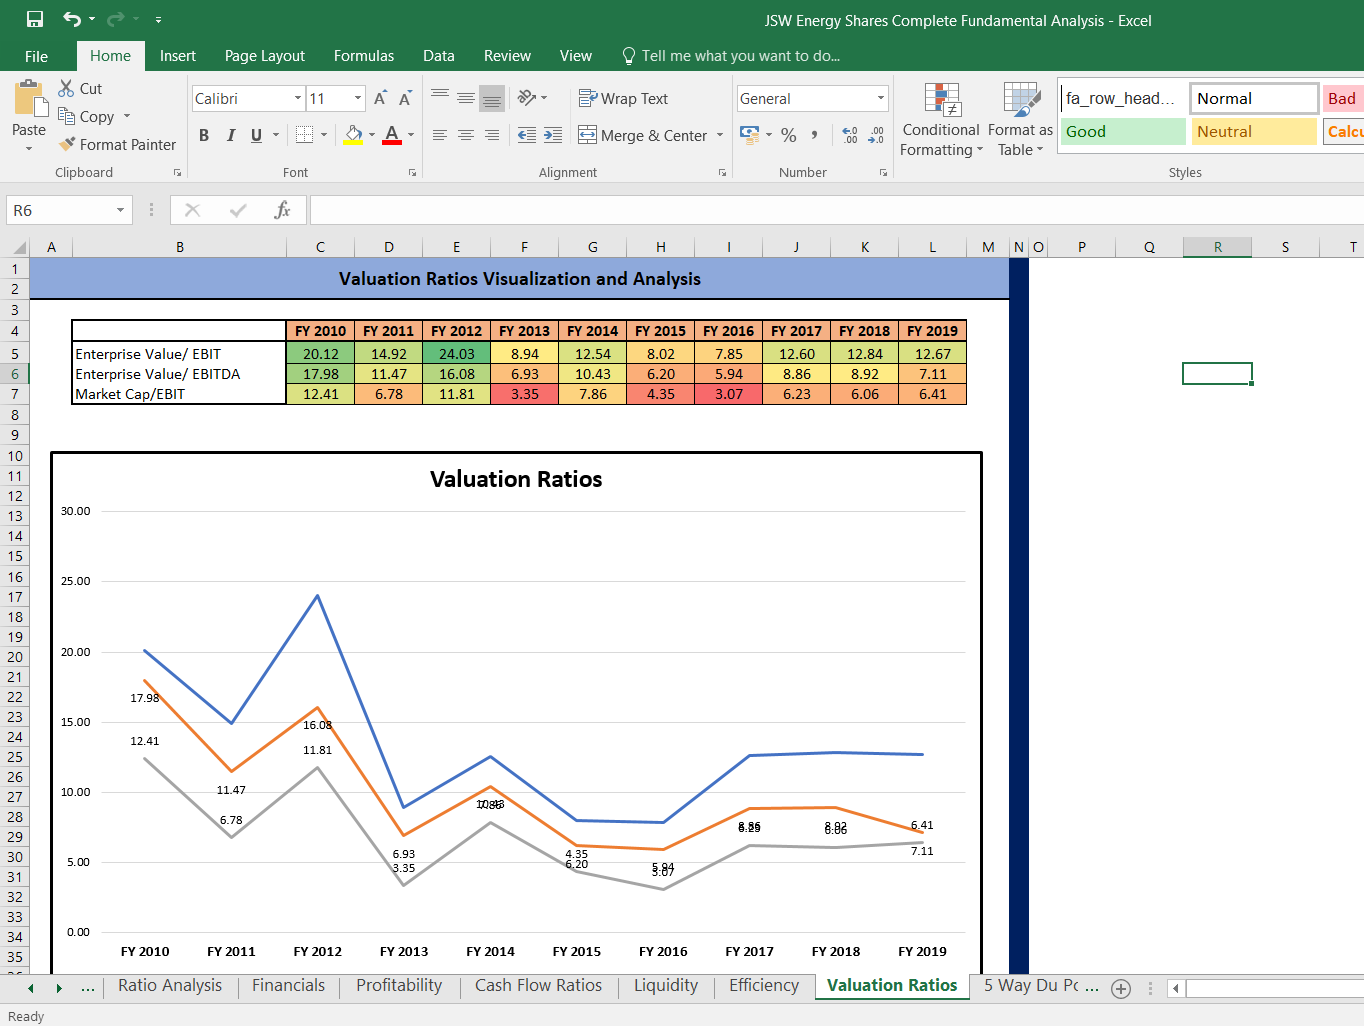Switch to the Insert ribbon tab
This screenshot has width=1364, height=1026.
[x=178, y=56]
